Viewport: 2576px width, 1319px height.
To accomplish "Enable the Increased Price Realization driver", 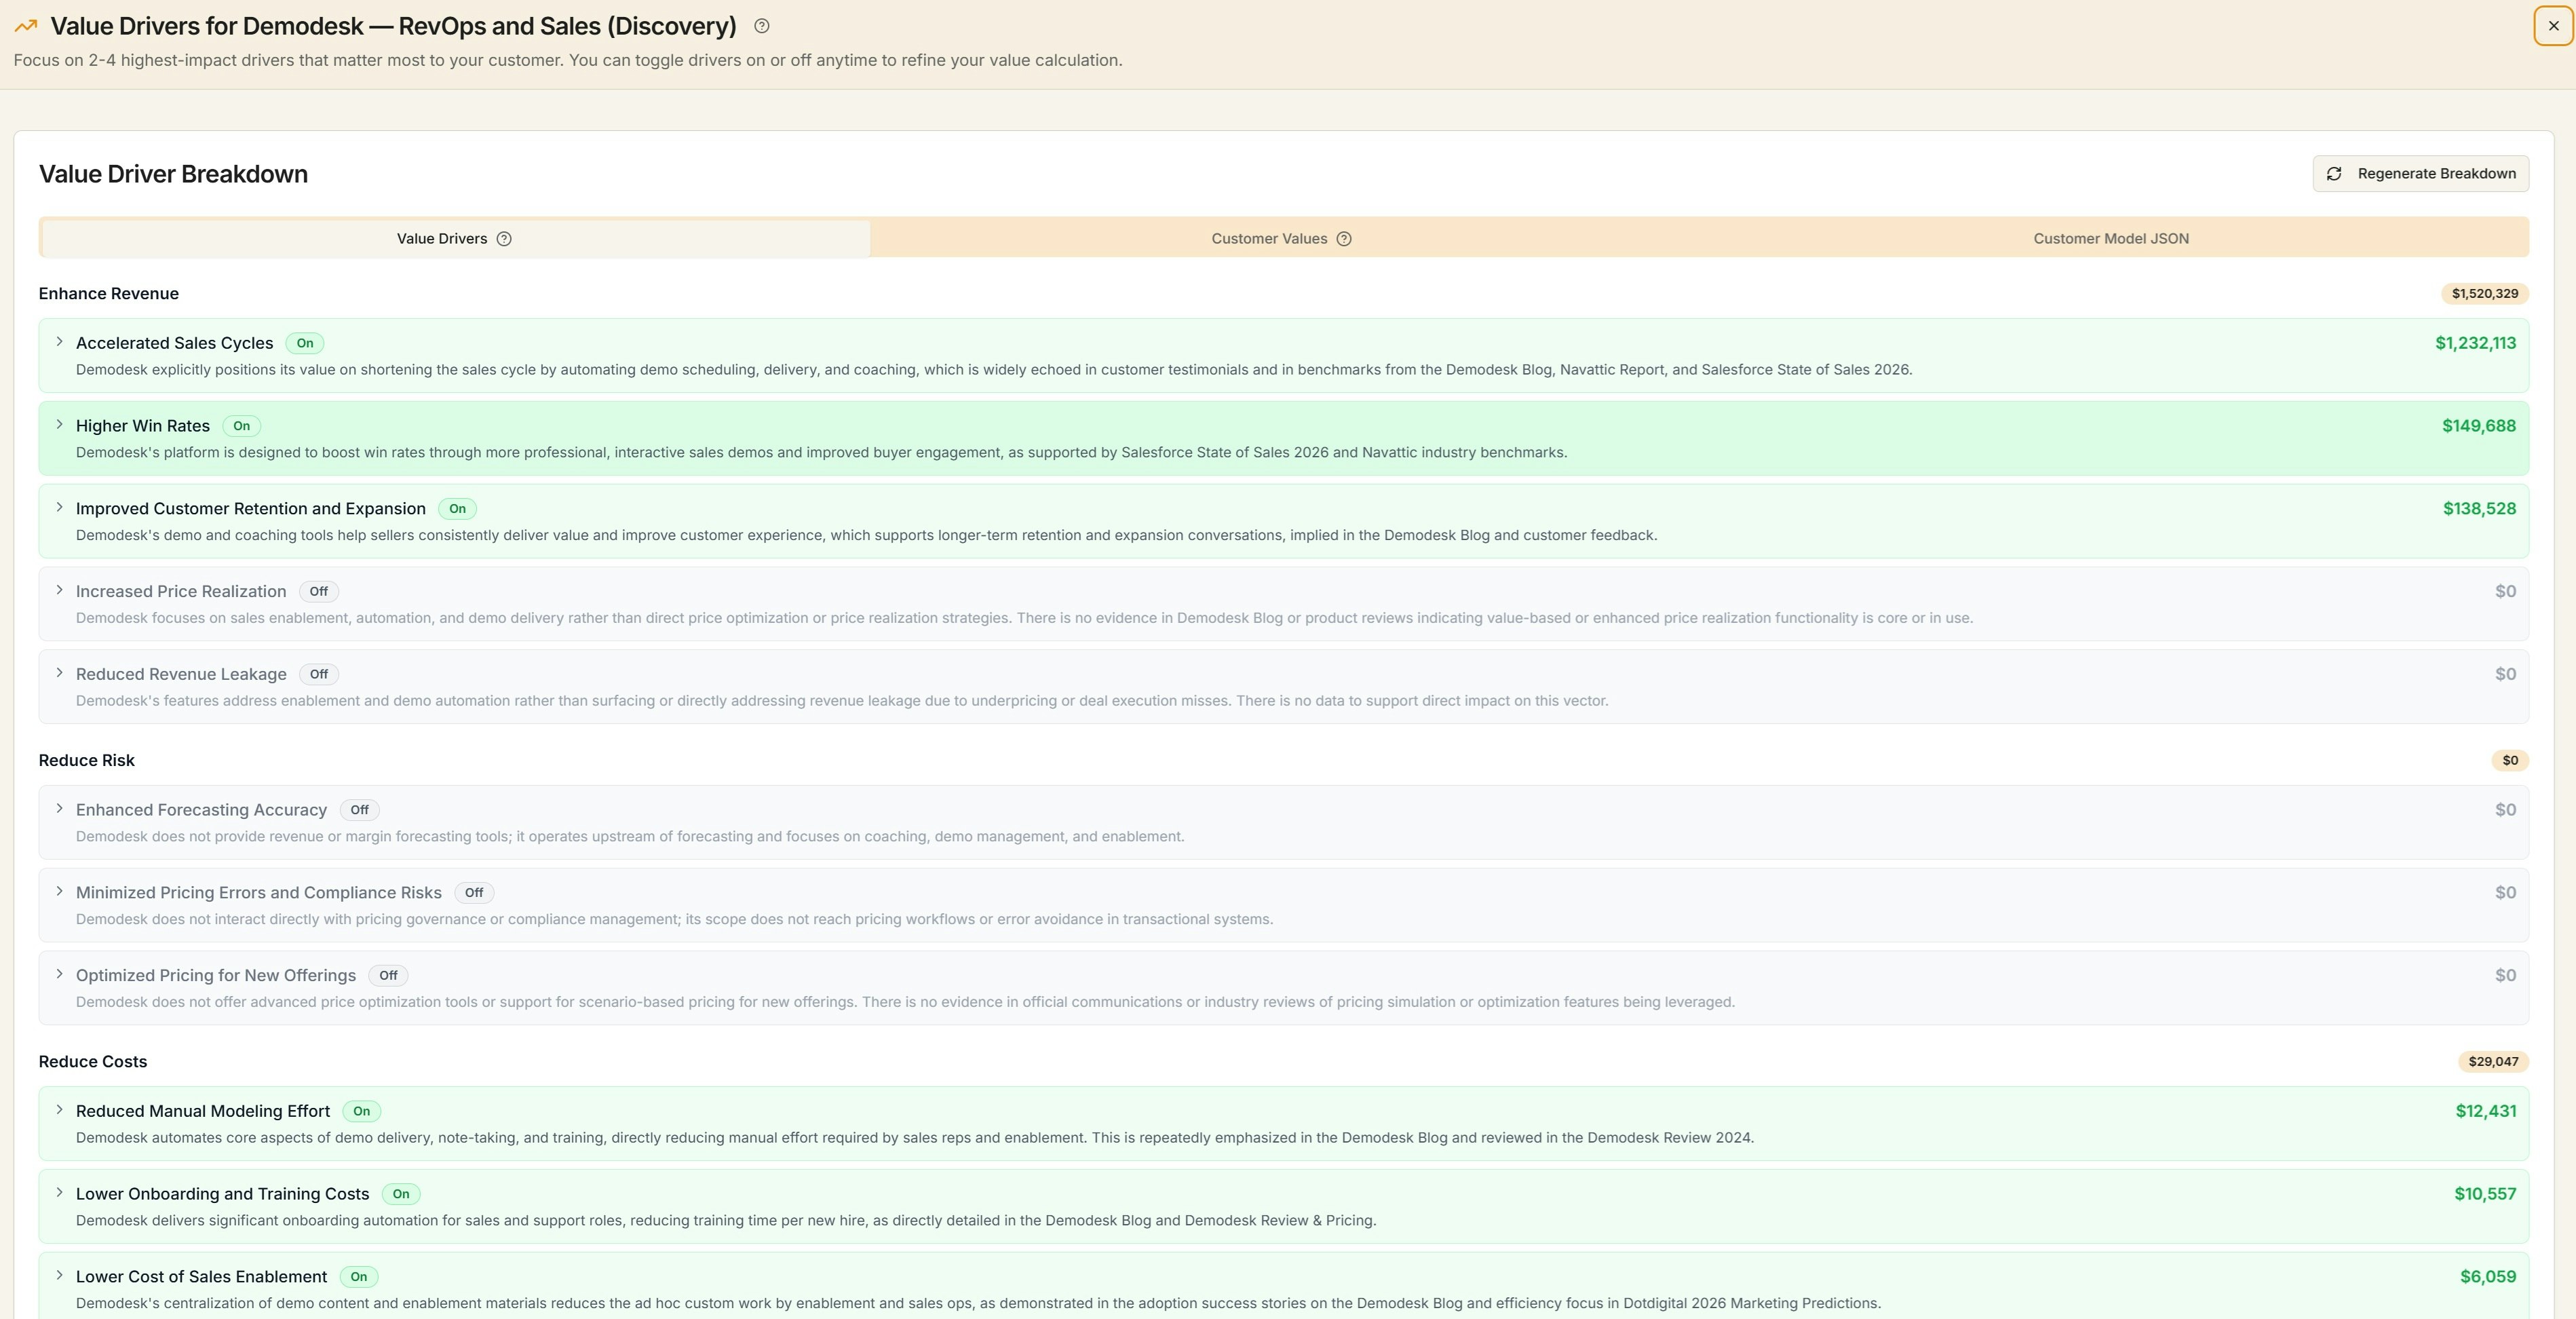I will pyautogui.click(x=318, y=591).
